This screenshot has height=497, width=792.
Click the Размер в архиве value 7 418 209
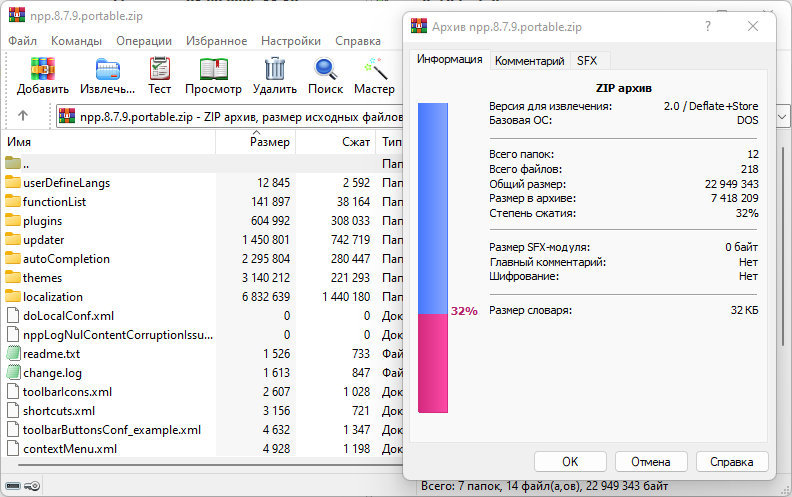point(734,198)
